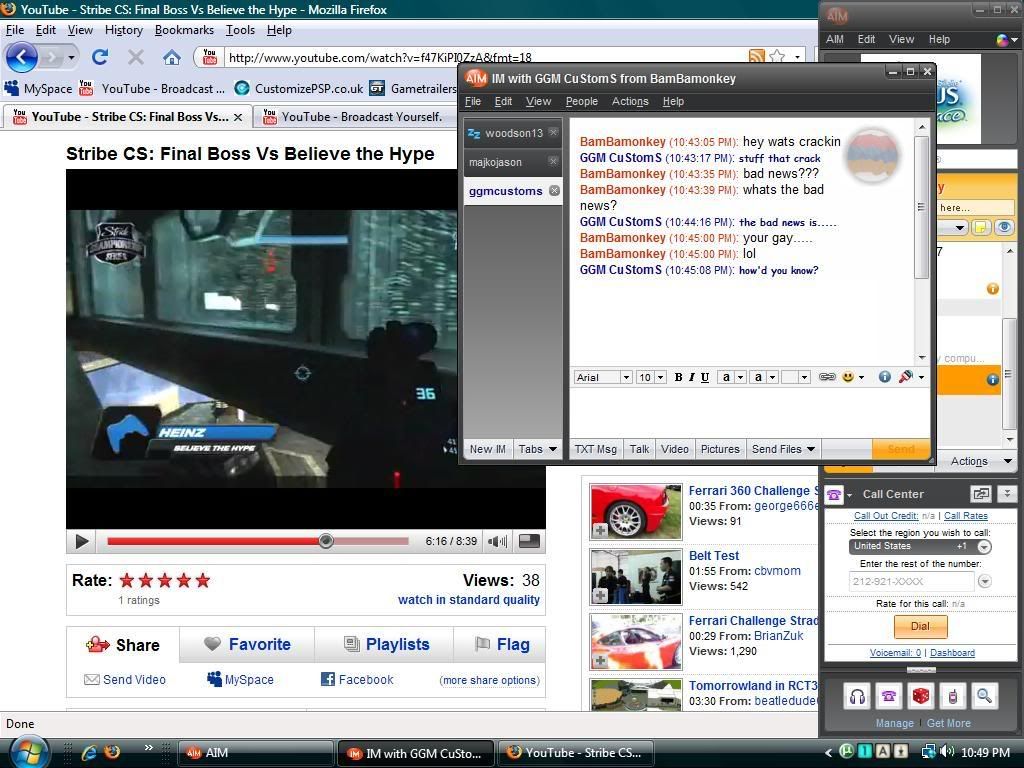
Task: Open the Playlists tab under the video
Action: point(387,645)
